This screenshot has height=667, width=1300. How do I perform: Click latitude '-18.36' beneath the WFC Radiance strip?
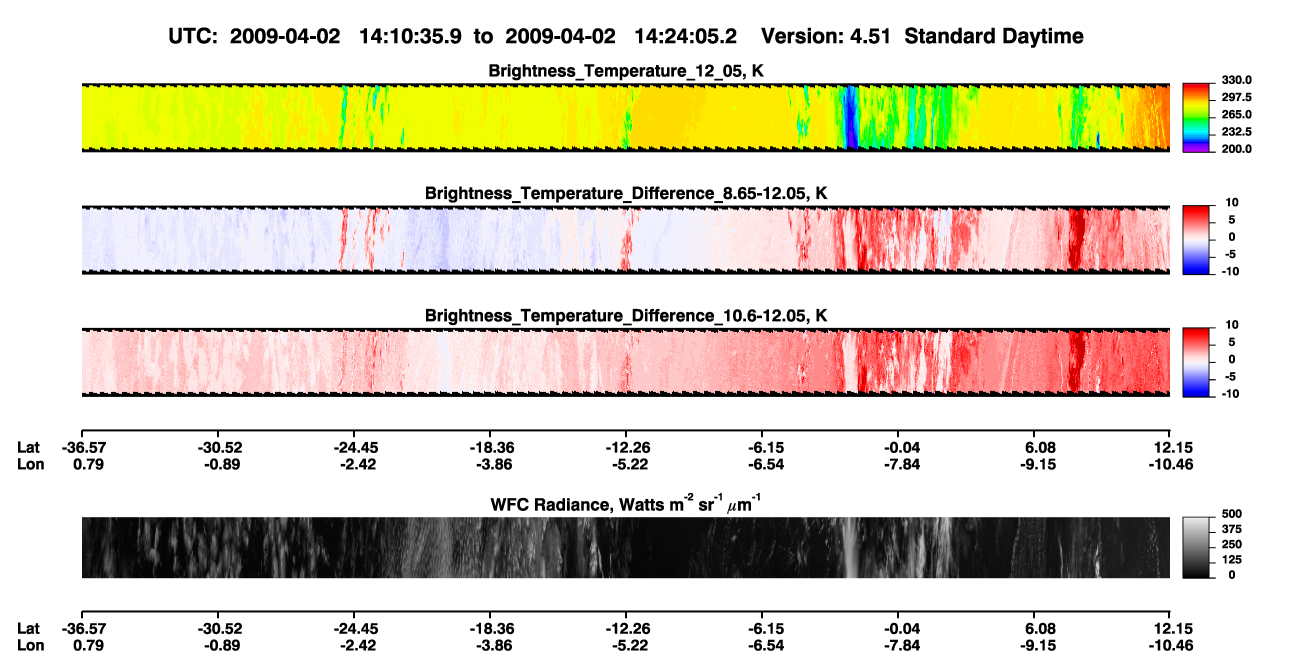(x=490, y=629)
